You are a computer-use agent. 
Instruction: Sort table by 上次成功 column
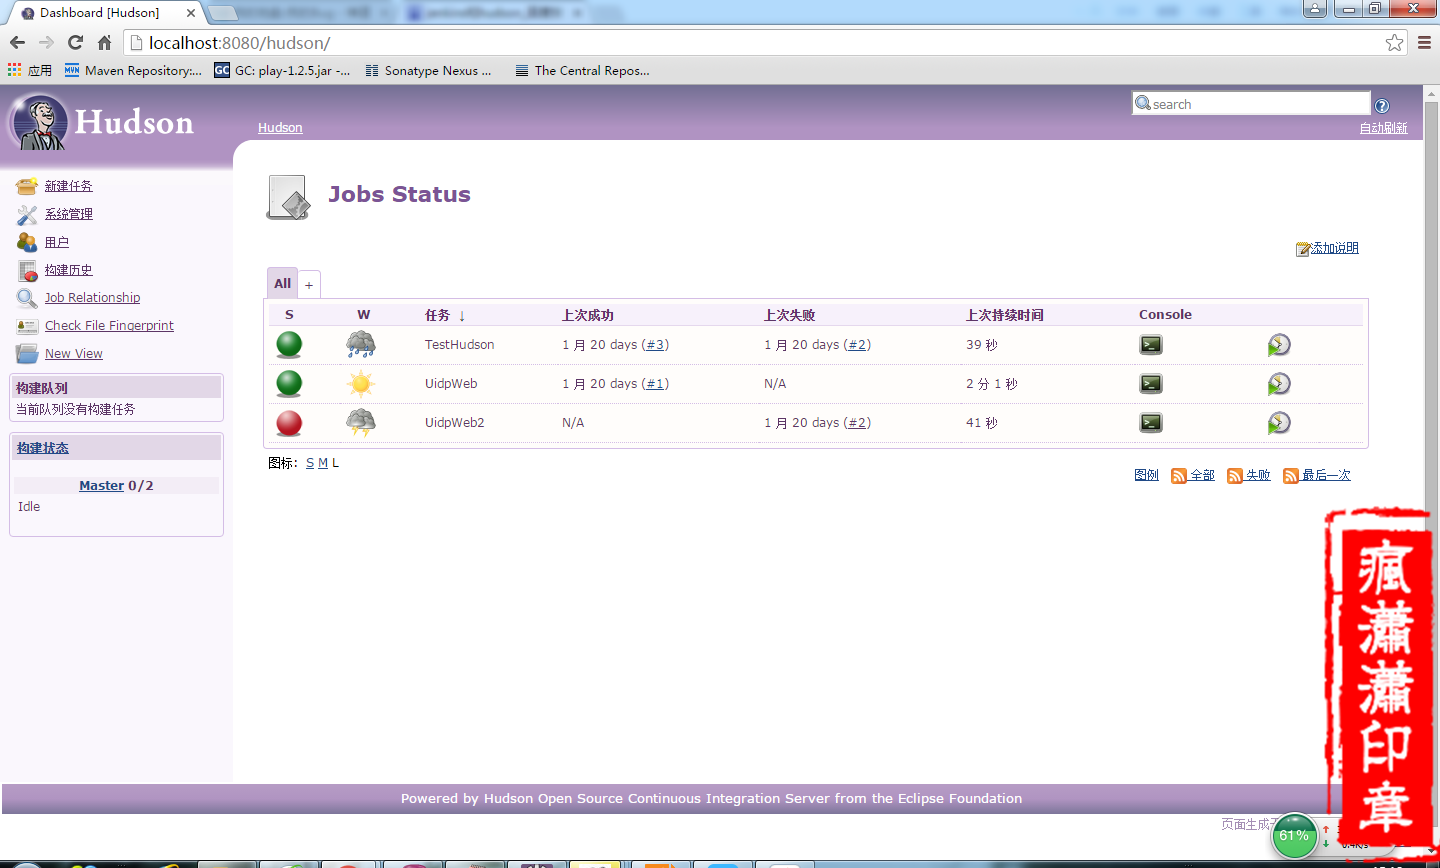click(x=588, y=315)
